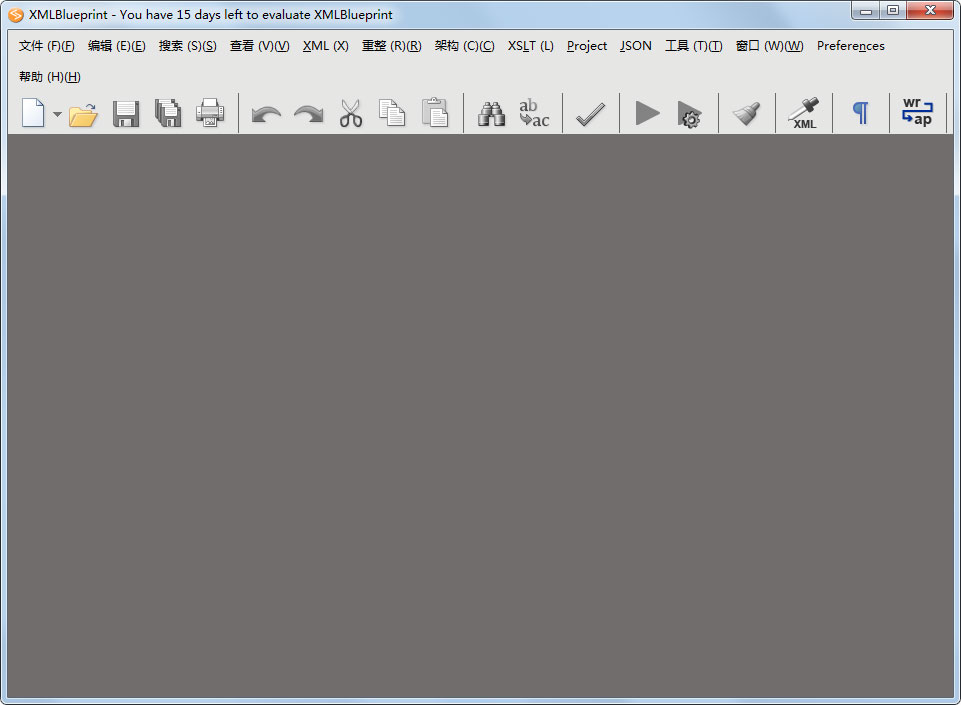961x705 pixels.
Task: Save all files with the stacked floppy icon
Action: coord(168,113)
